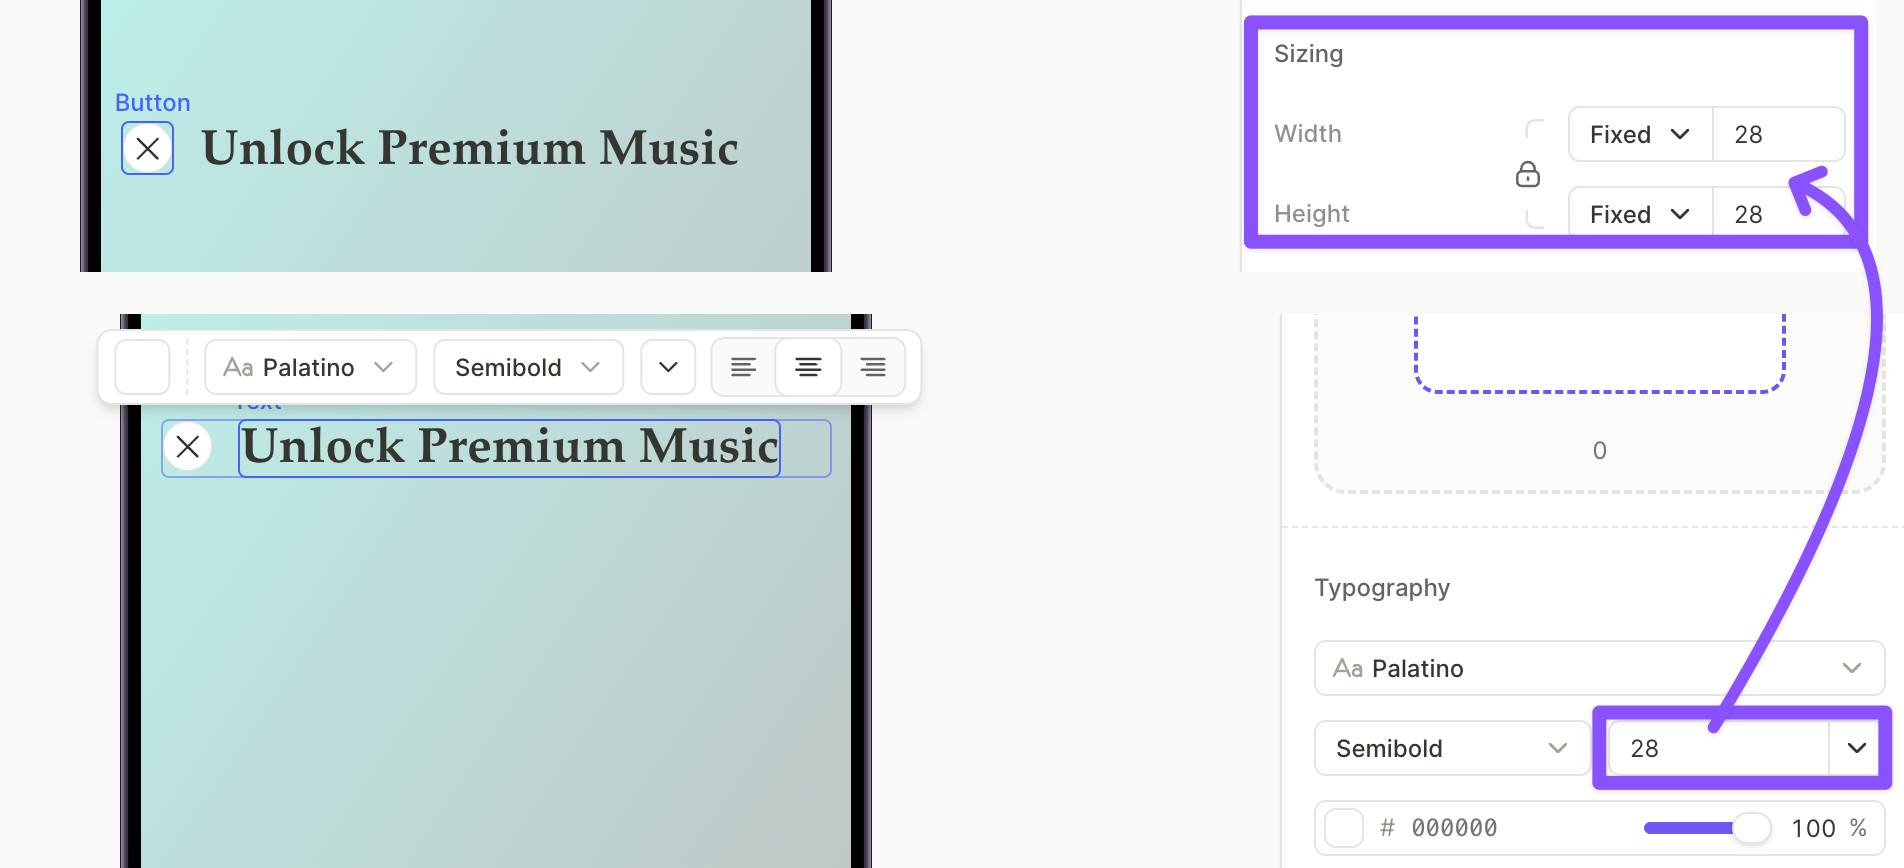Edit the Width value field 28

[x=1778, y=134]
